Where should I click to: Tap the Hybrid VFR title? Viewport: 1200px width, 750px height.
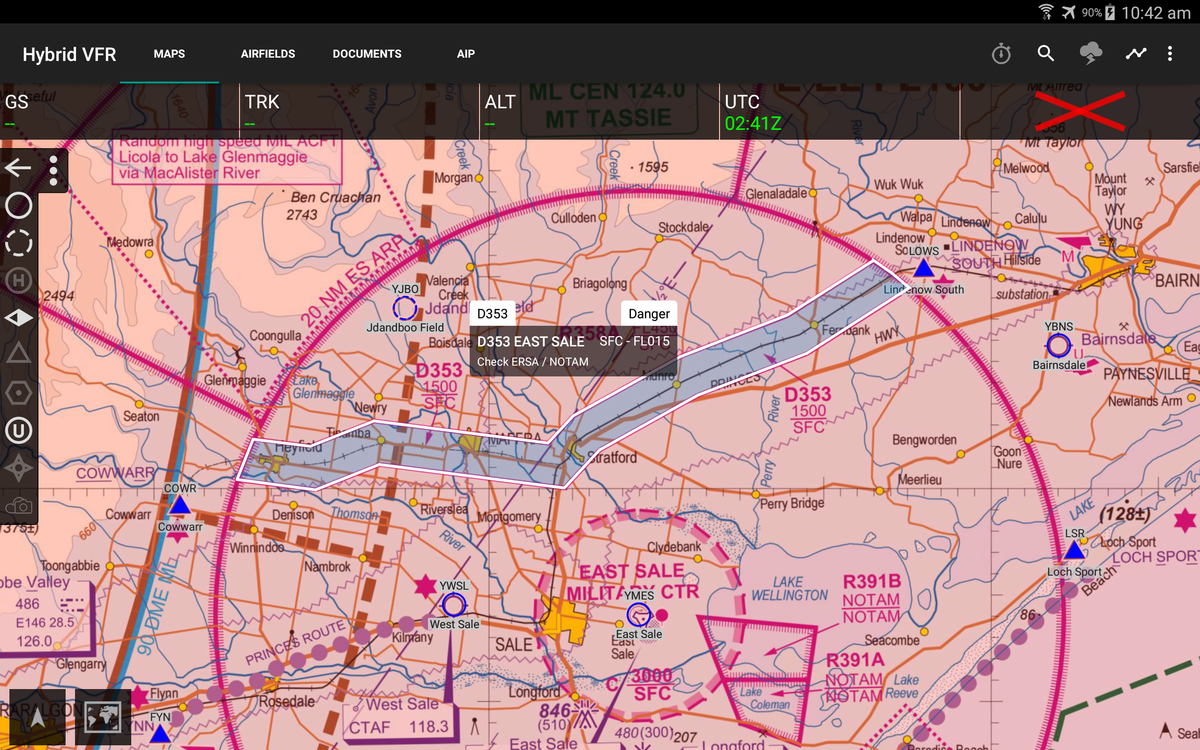tap(70, 54)
